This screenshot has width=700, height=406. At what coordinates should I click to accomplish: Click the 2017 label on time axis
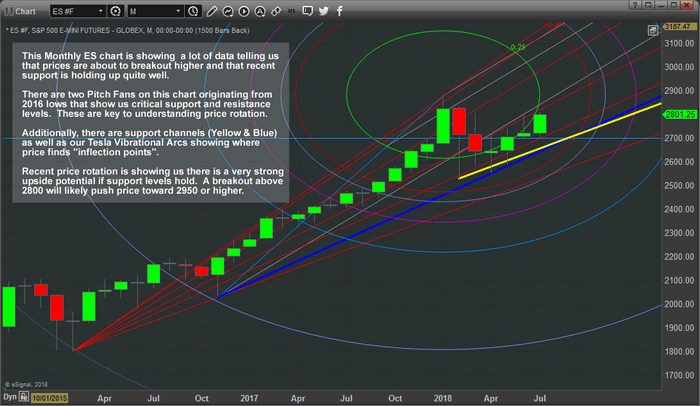[x=249, y=398]
